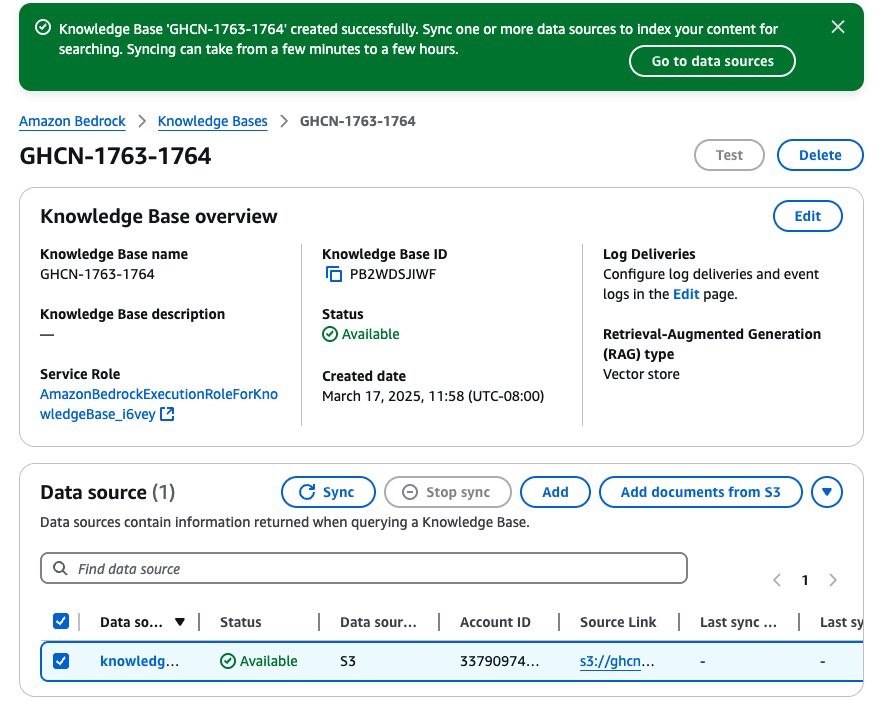Open Amazon Bedrock breadcrumb link
This screenshot has height=703, width=879.
(72, 121)
